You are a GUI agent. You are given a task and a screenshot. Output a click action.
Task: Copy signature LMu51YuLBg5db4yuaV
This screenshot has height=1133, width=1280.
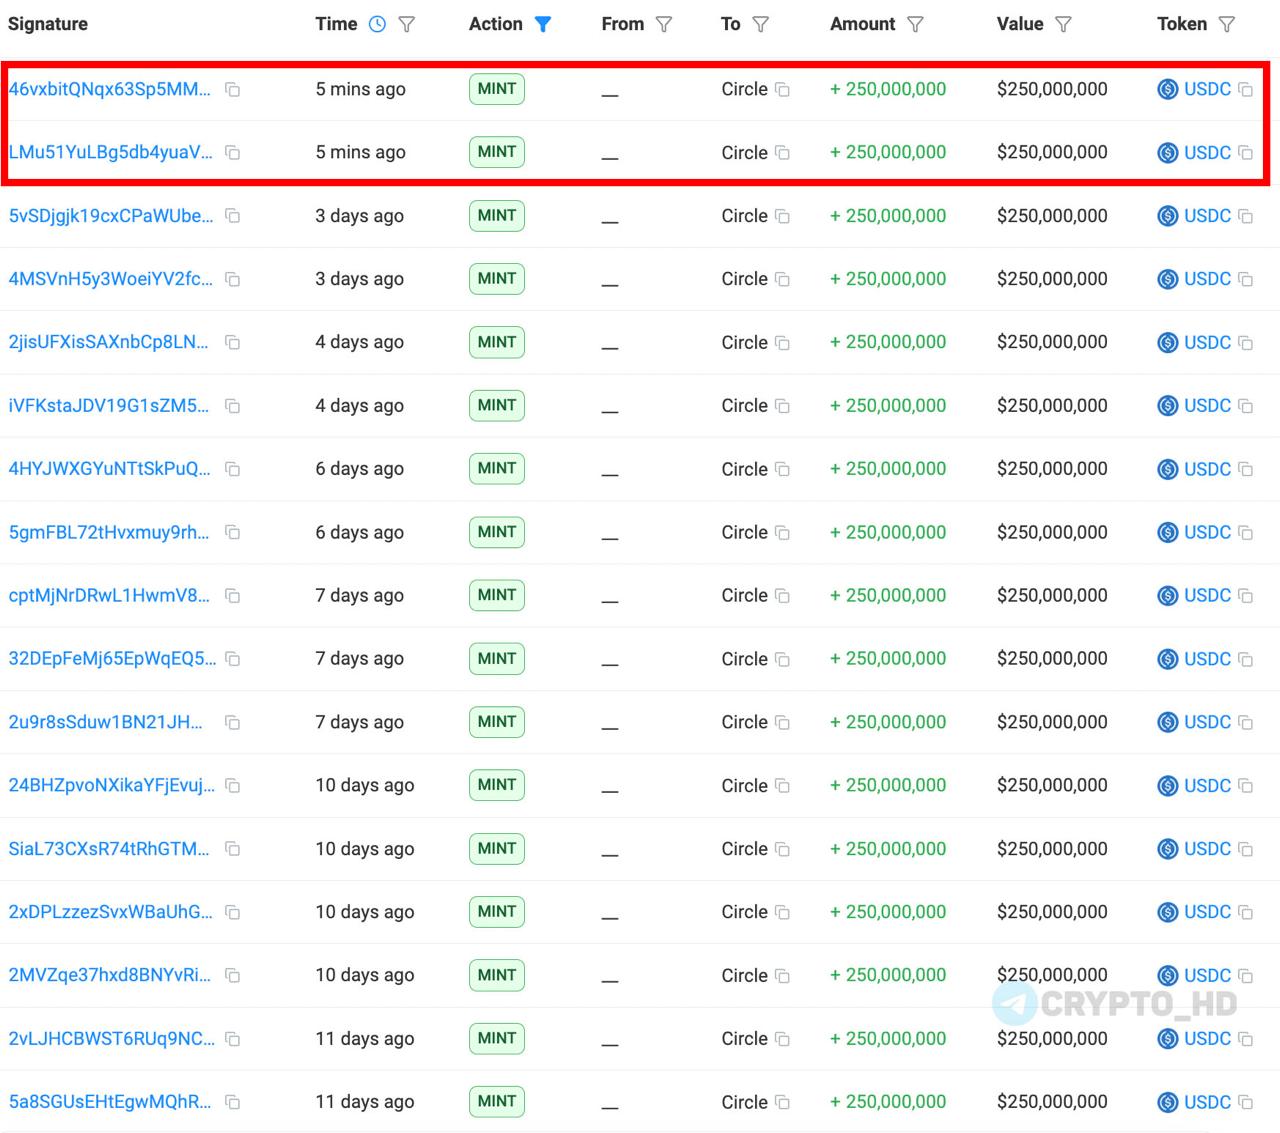232,152
